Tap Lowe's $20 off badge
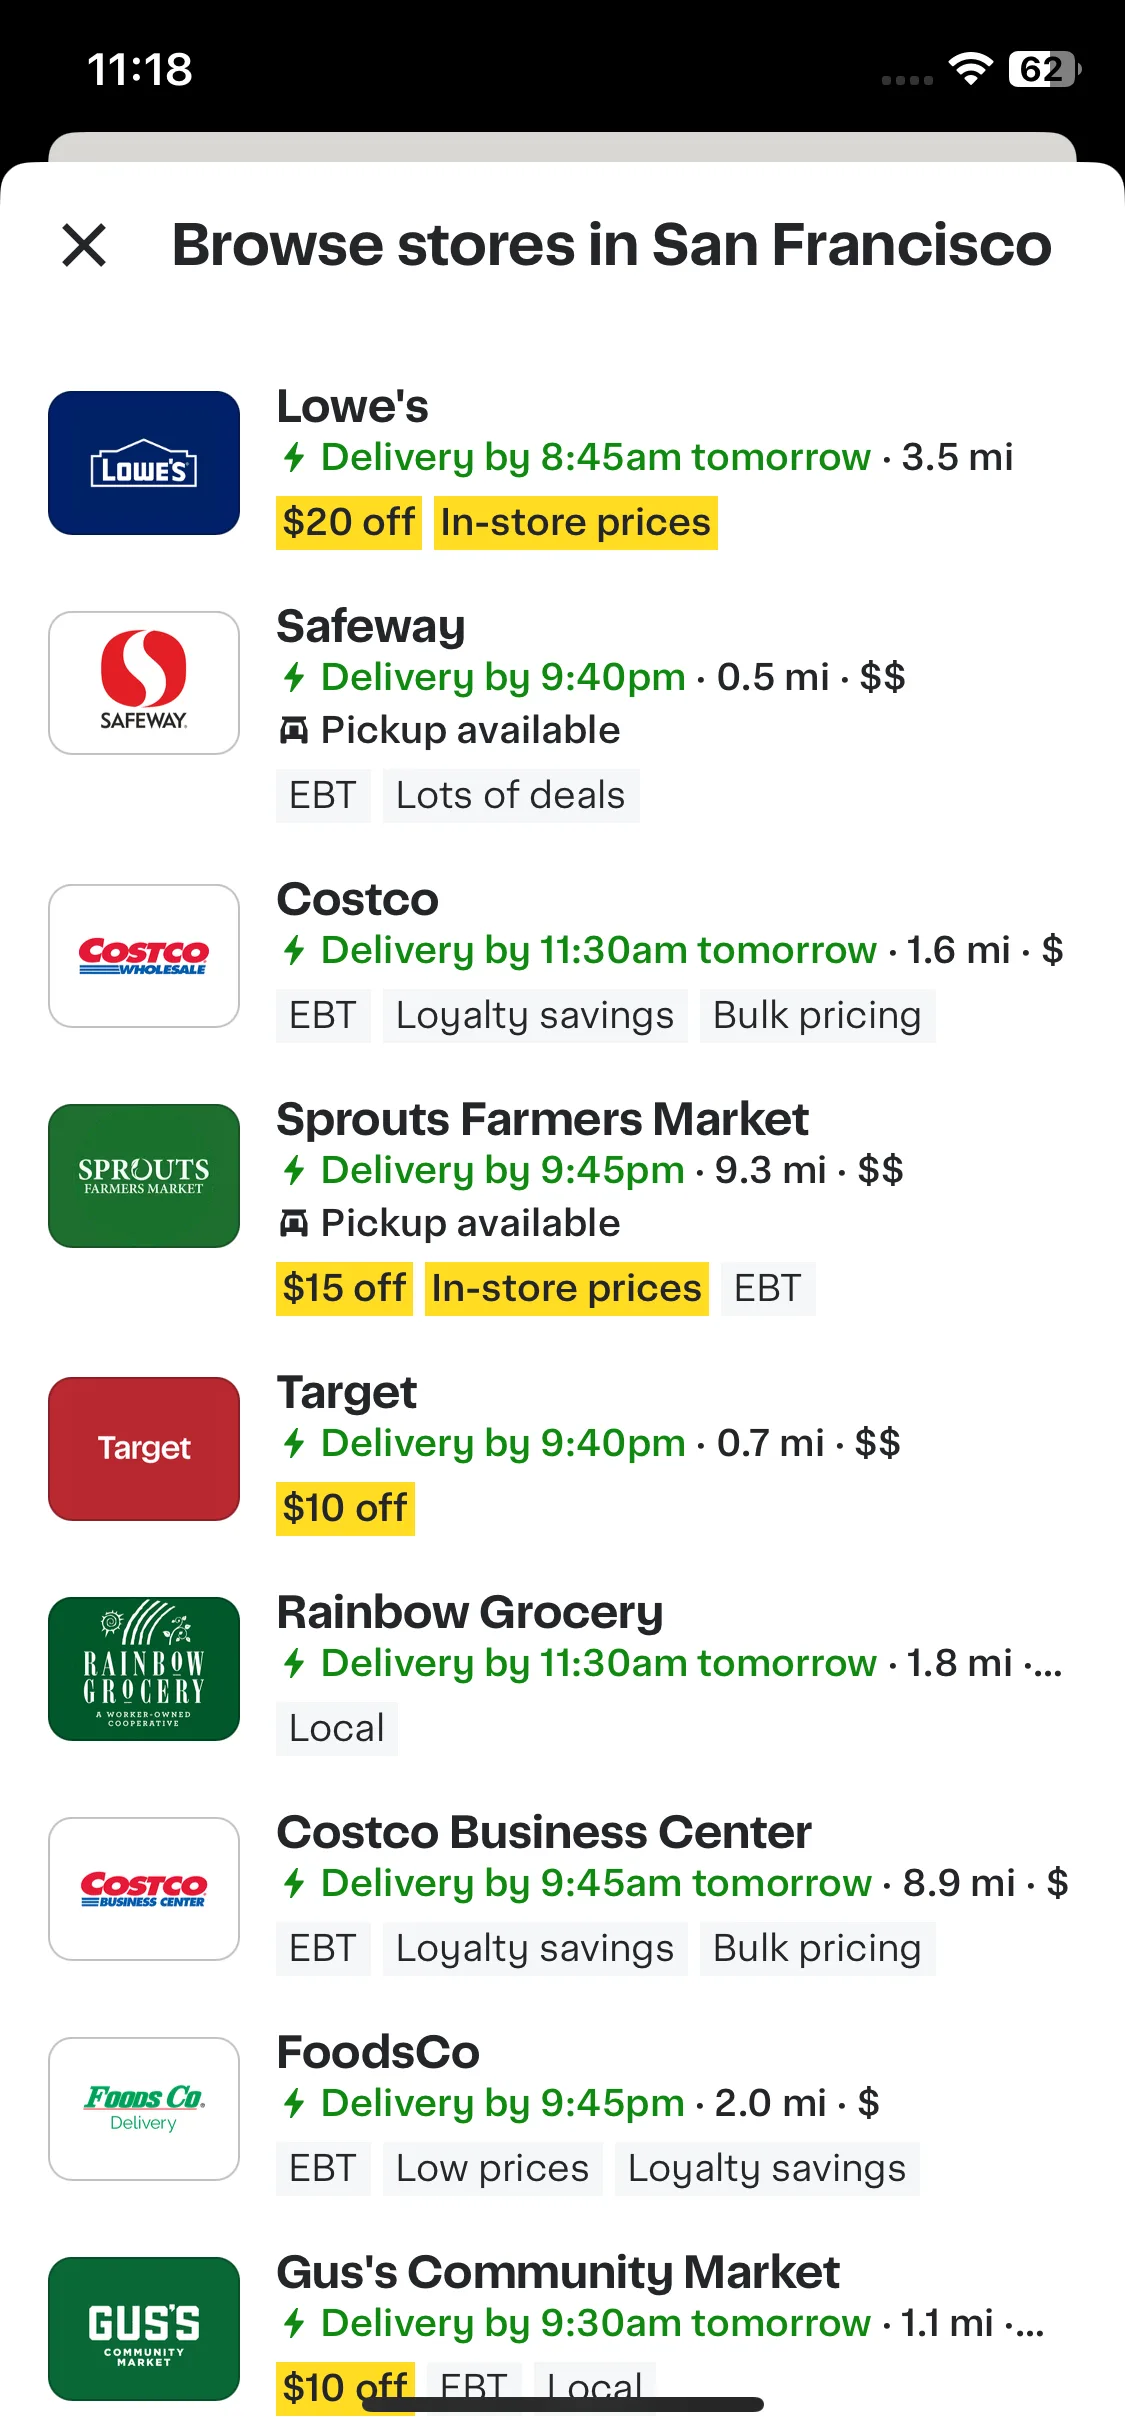Screen dimensions: 1125x2436 coord(349,523)
